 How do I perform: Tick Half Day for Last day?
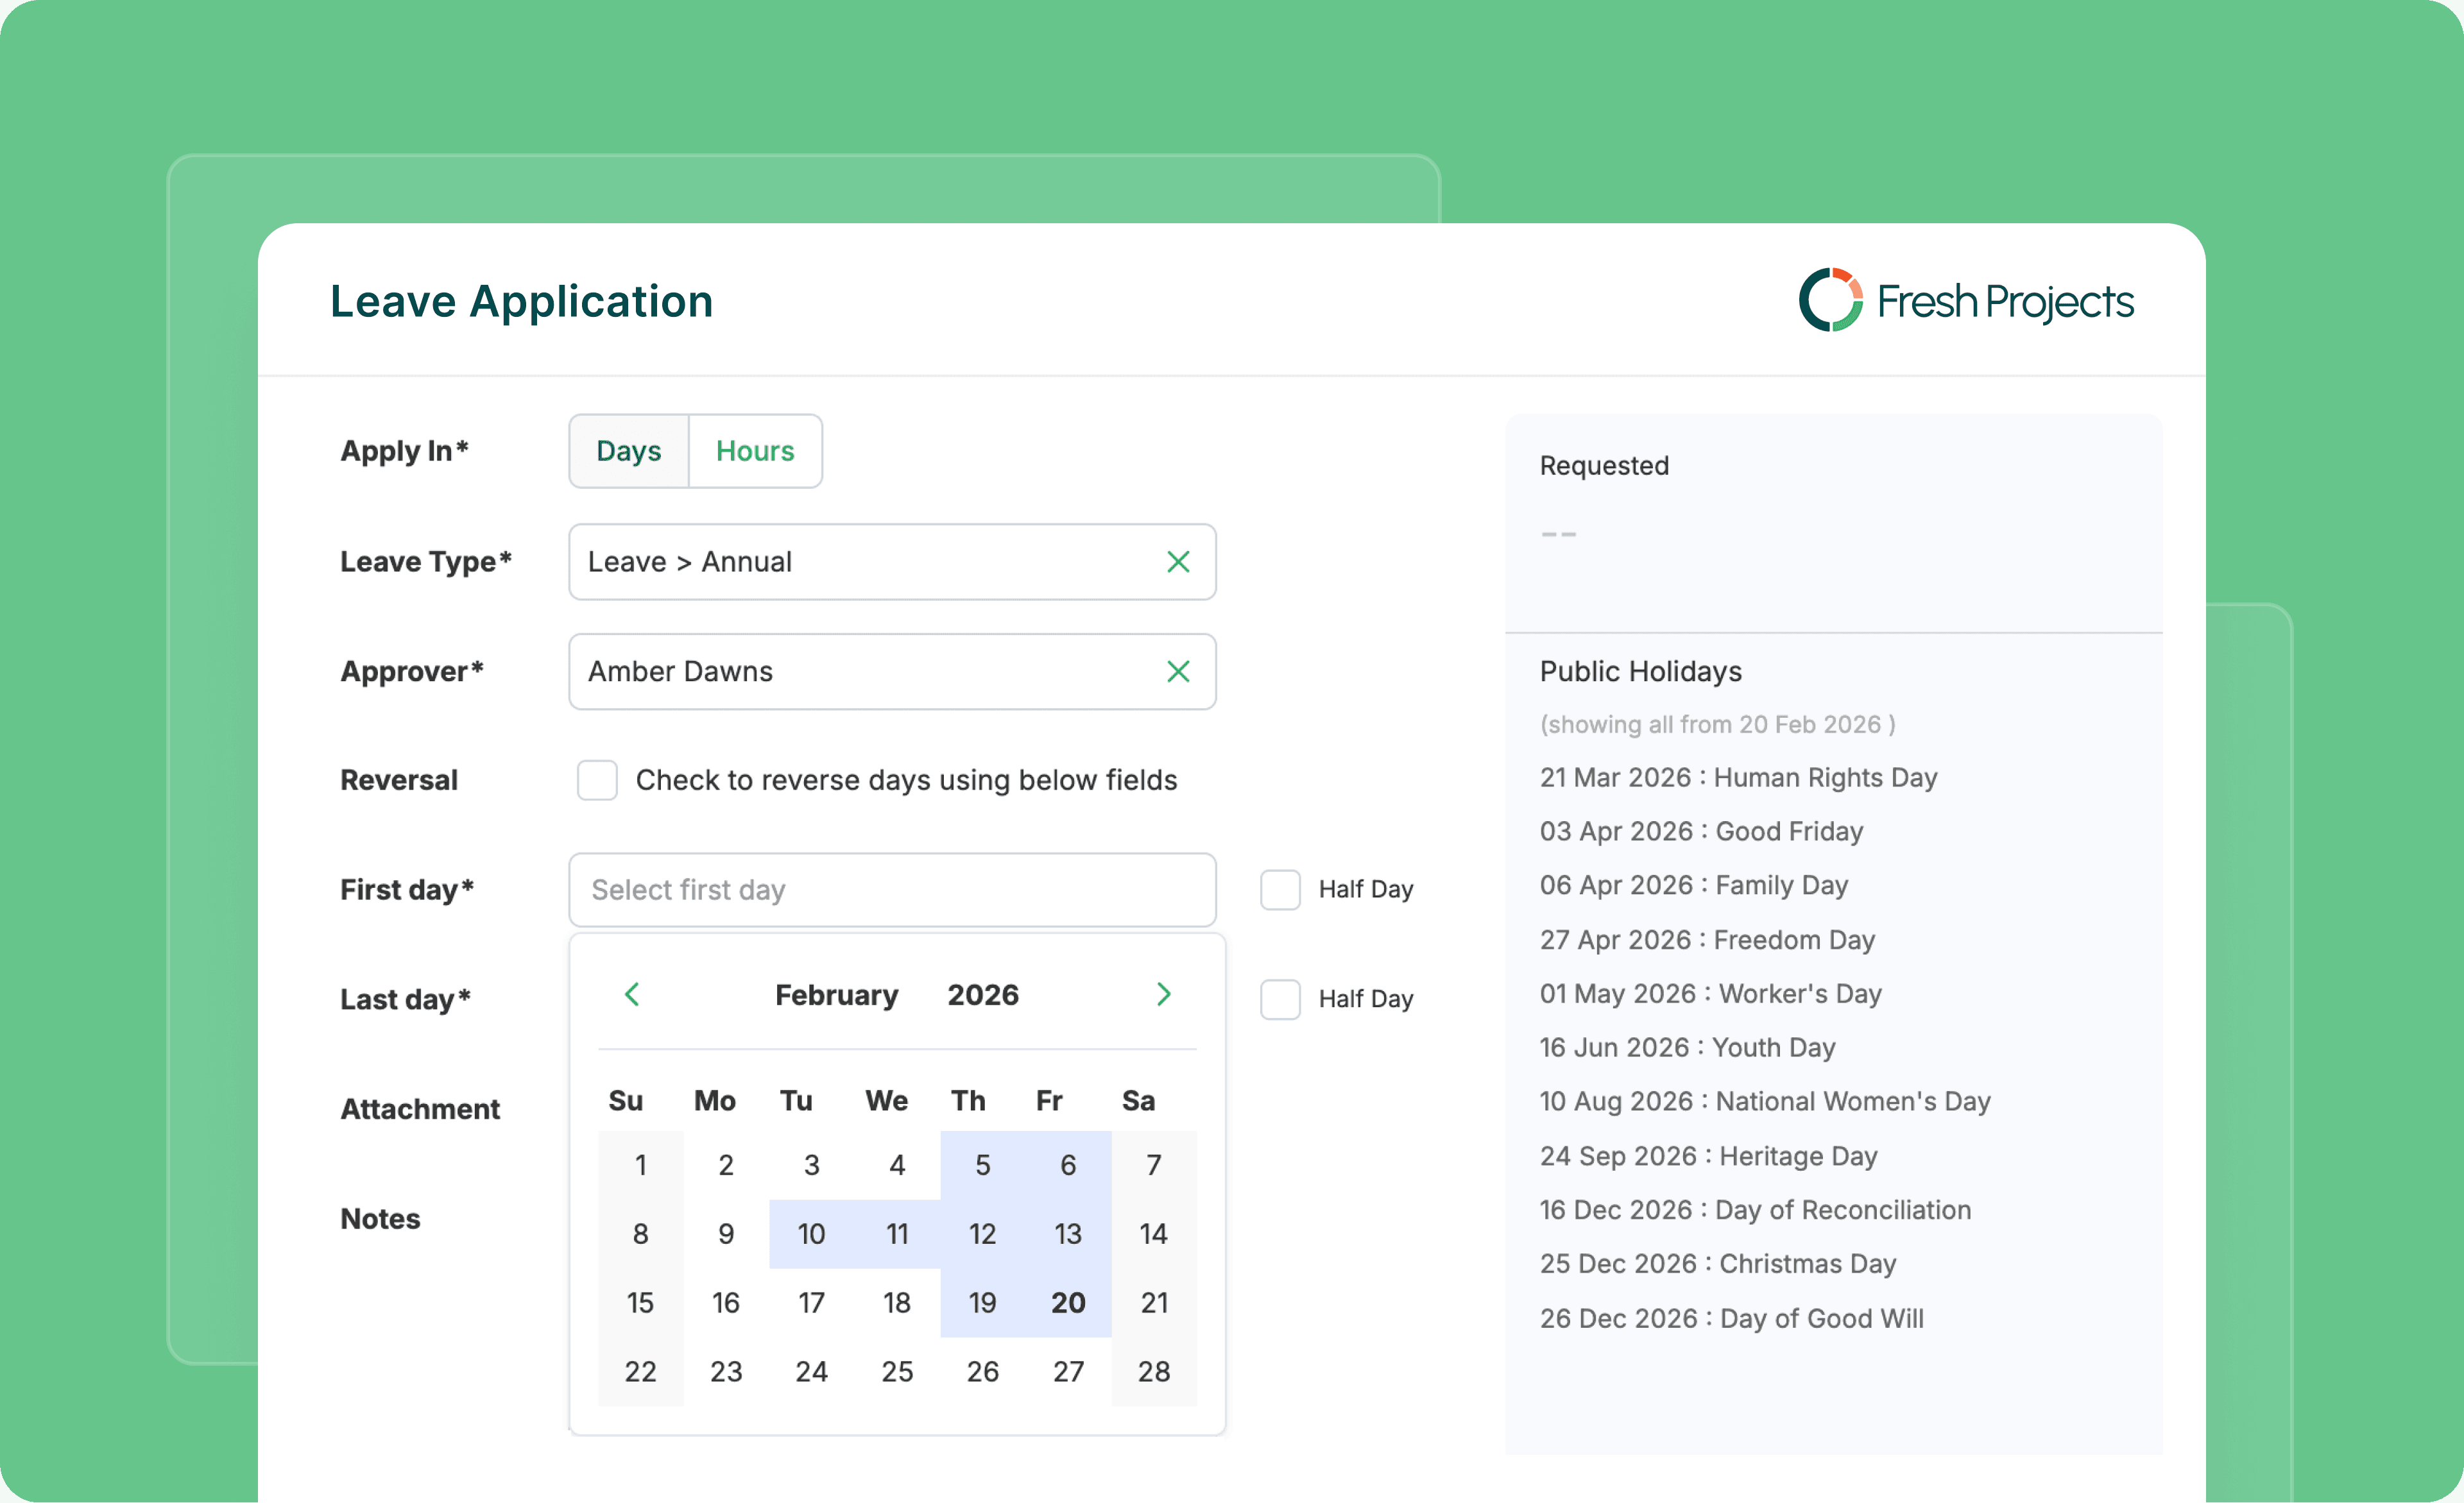pos(1280,999)
